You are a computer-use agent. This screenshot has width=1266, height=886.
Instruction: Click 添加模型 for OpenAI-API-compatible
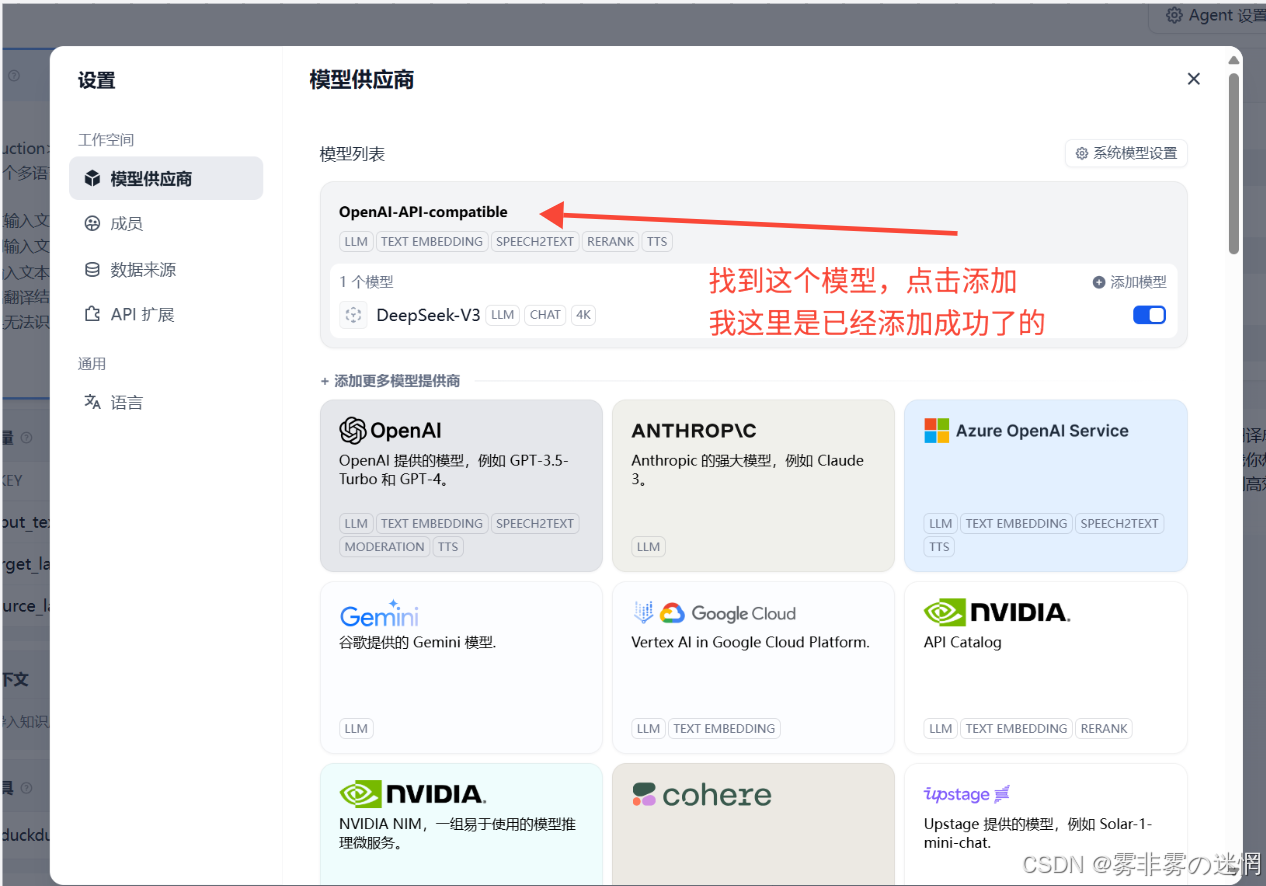pyautogui.click(x=1130, y=282)
